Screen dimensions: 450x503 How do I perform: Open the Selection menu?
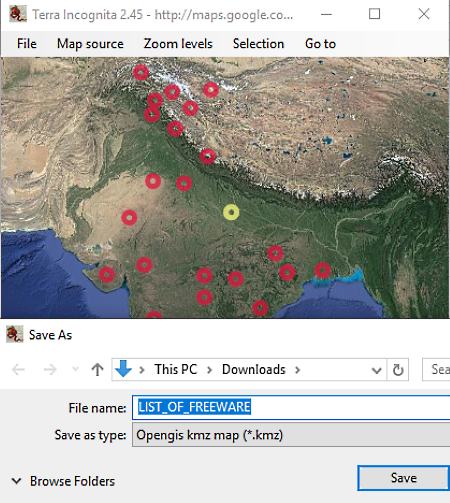pyautogui.click(x=258, y=44)
